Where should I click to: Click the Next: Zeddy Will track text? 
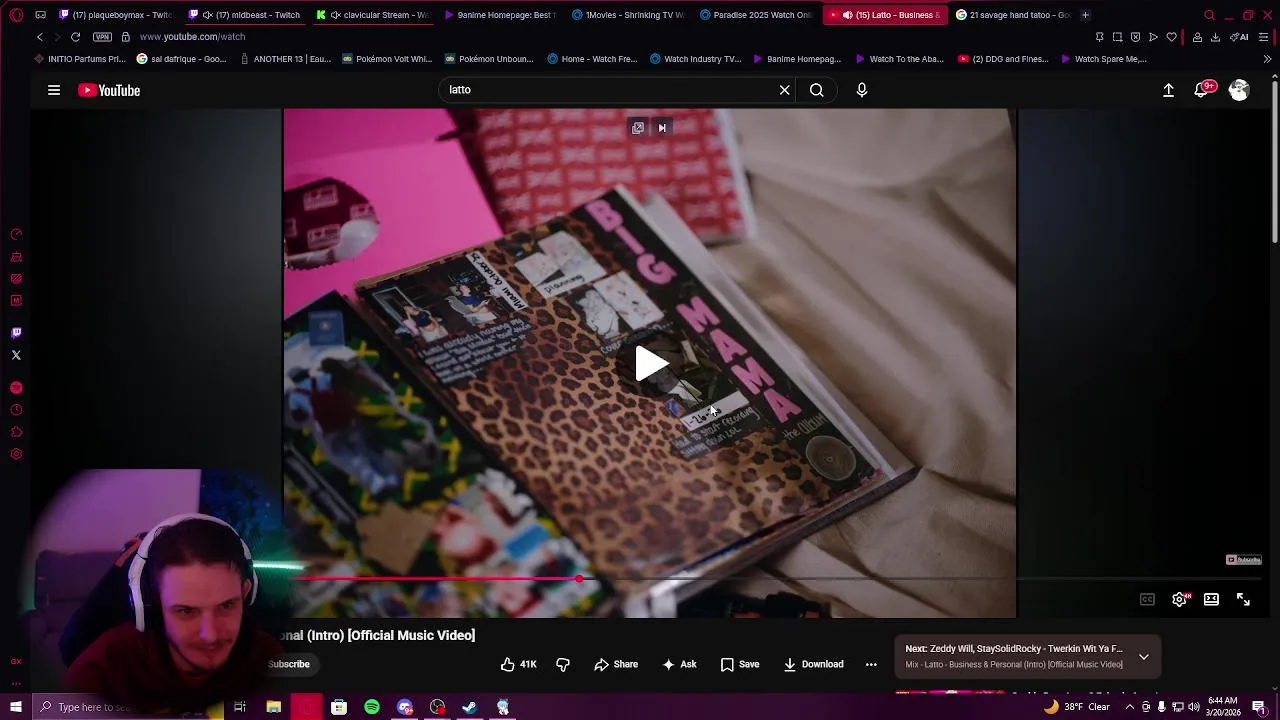(1014, 649)
